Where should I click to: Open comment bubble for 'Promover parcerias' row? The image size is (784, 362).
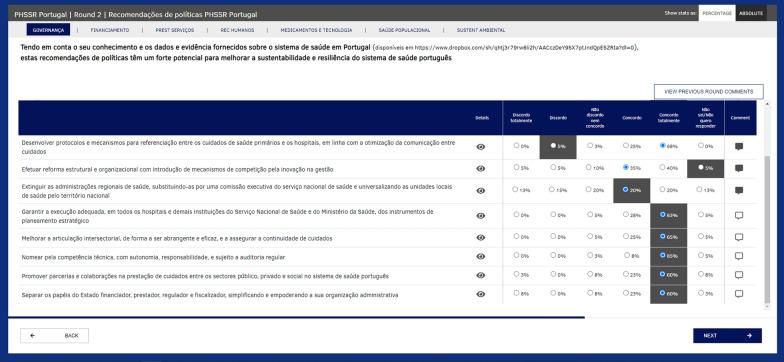pyautogui.click(x=739, y=275)
